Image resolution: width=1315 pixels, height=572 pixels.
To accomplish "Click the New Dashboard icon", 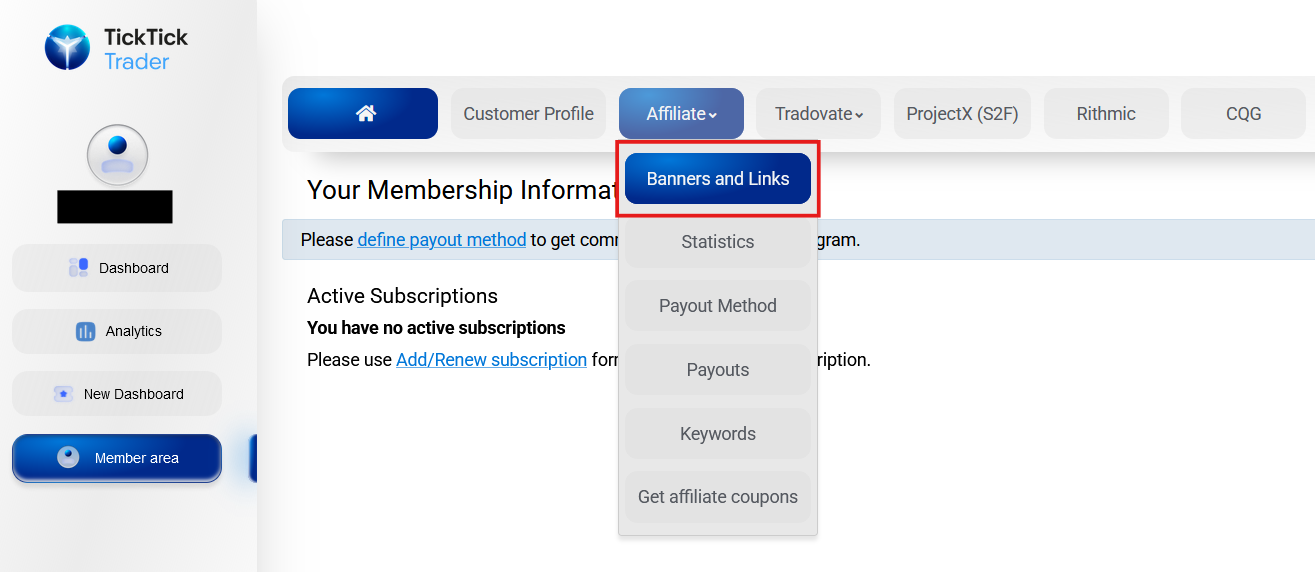I will pos(64,394).
